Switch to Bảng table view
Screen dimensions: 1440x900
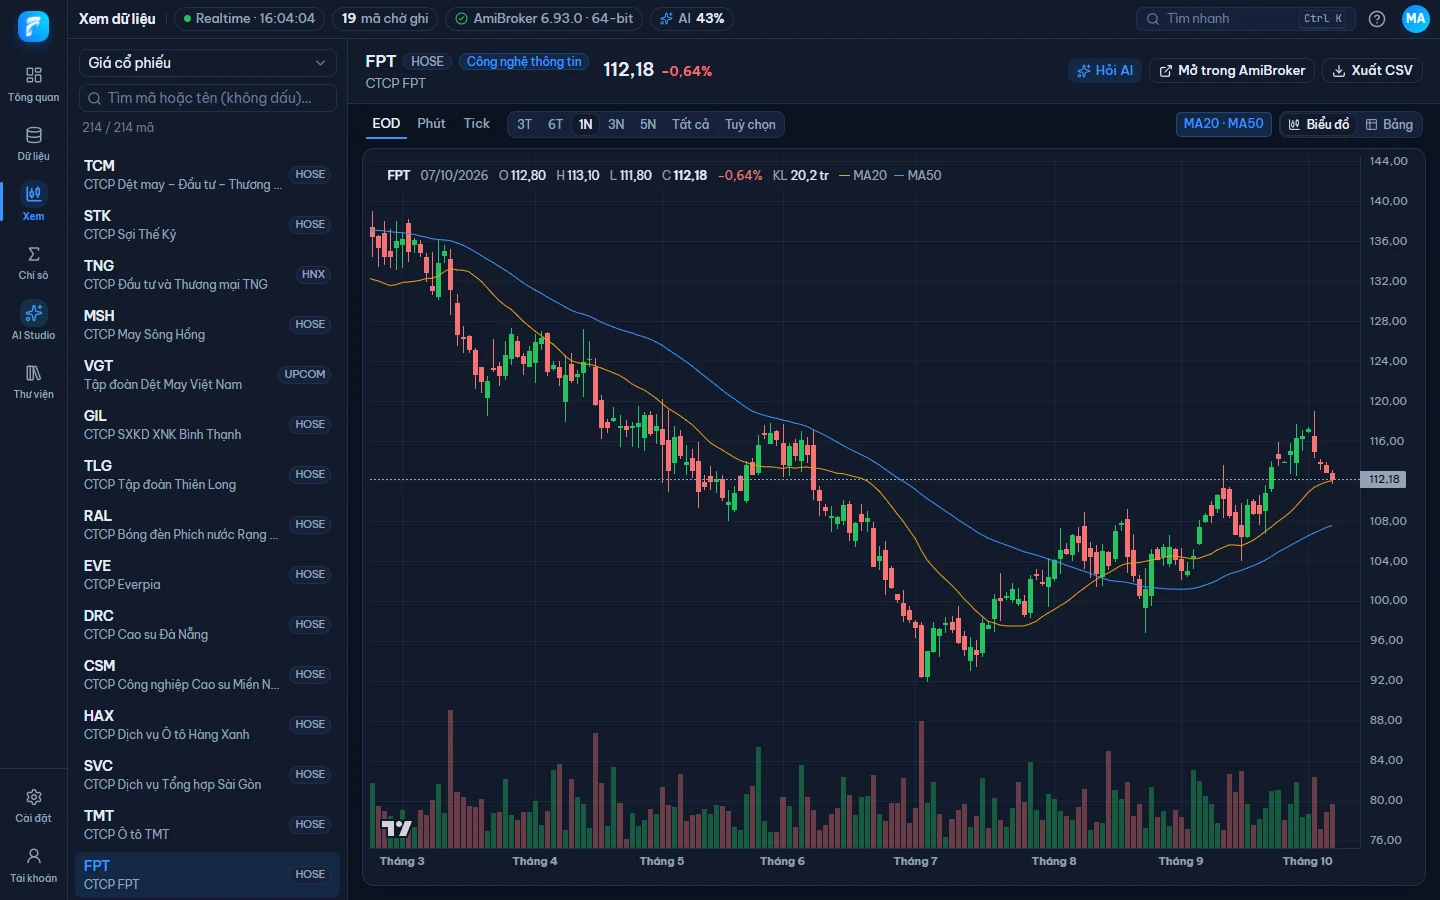click(x=1389, y=124)
